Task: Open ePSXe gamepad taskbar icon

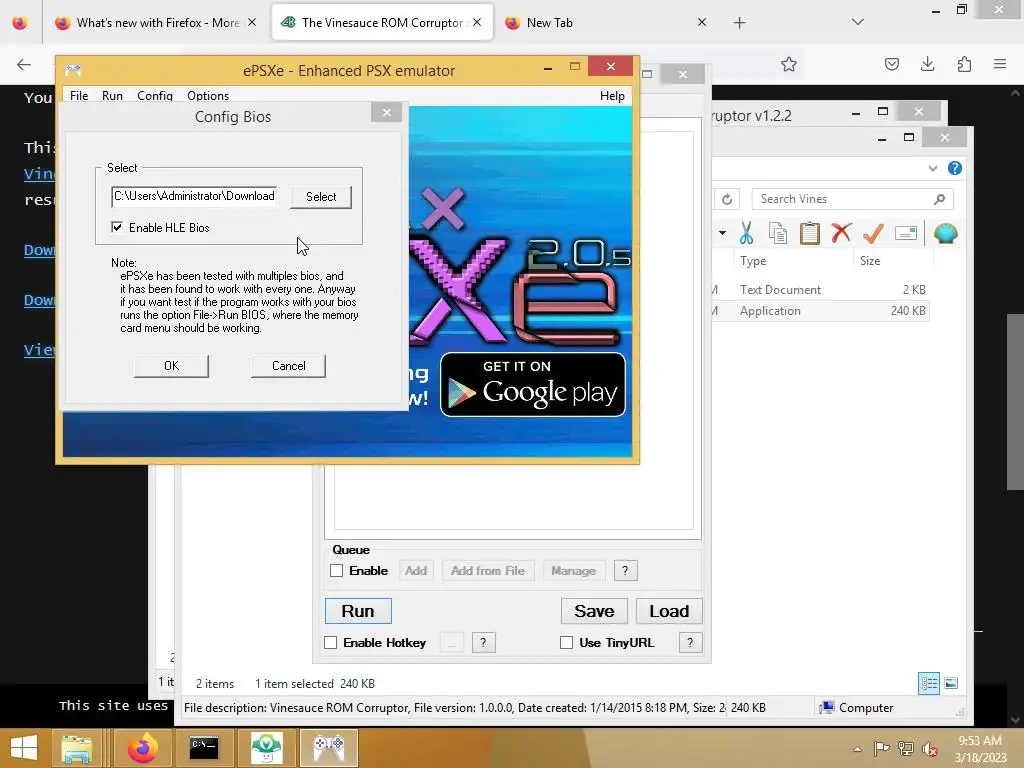Action: click(x=328, y=748)
